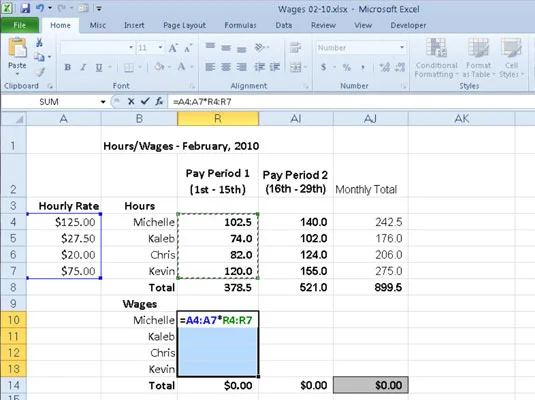Viewport: 535px width, 400px height.
Task: Select cell A4 containing $125.00
Action: (x=64, y=222)
